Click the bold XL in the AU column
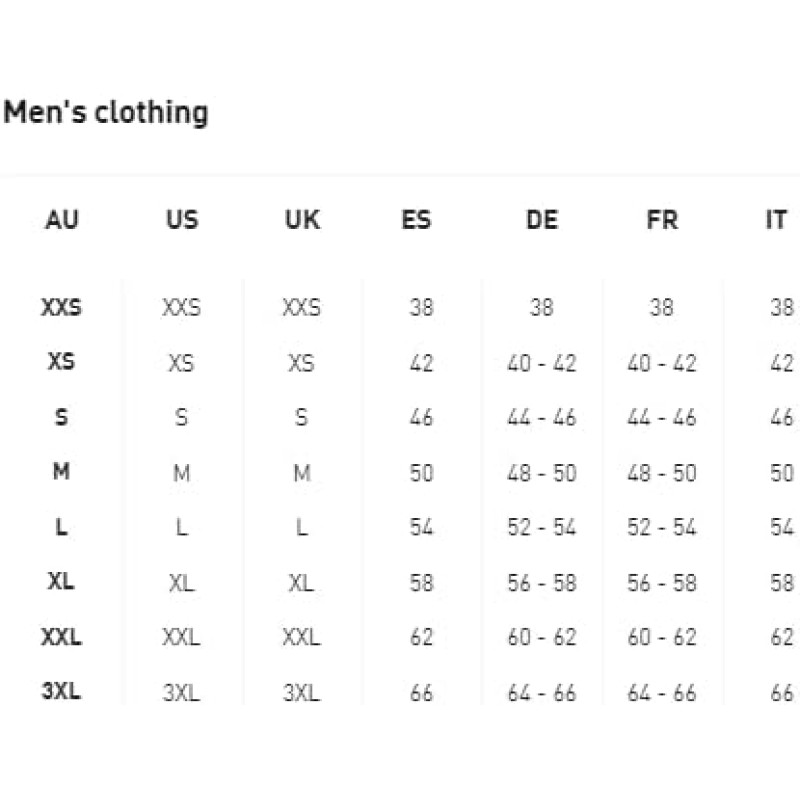This screenshot has height=800, width=800. point(61,582)
